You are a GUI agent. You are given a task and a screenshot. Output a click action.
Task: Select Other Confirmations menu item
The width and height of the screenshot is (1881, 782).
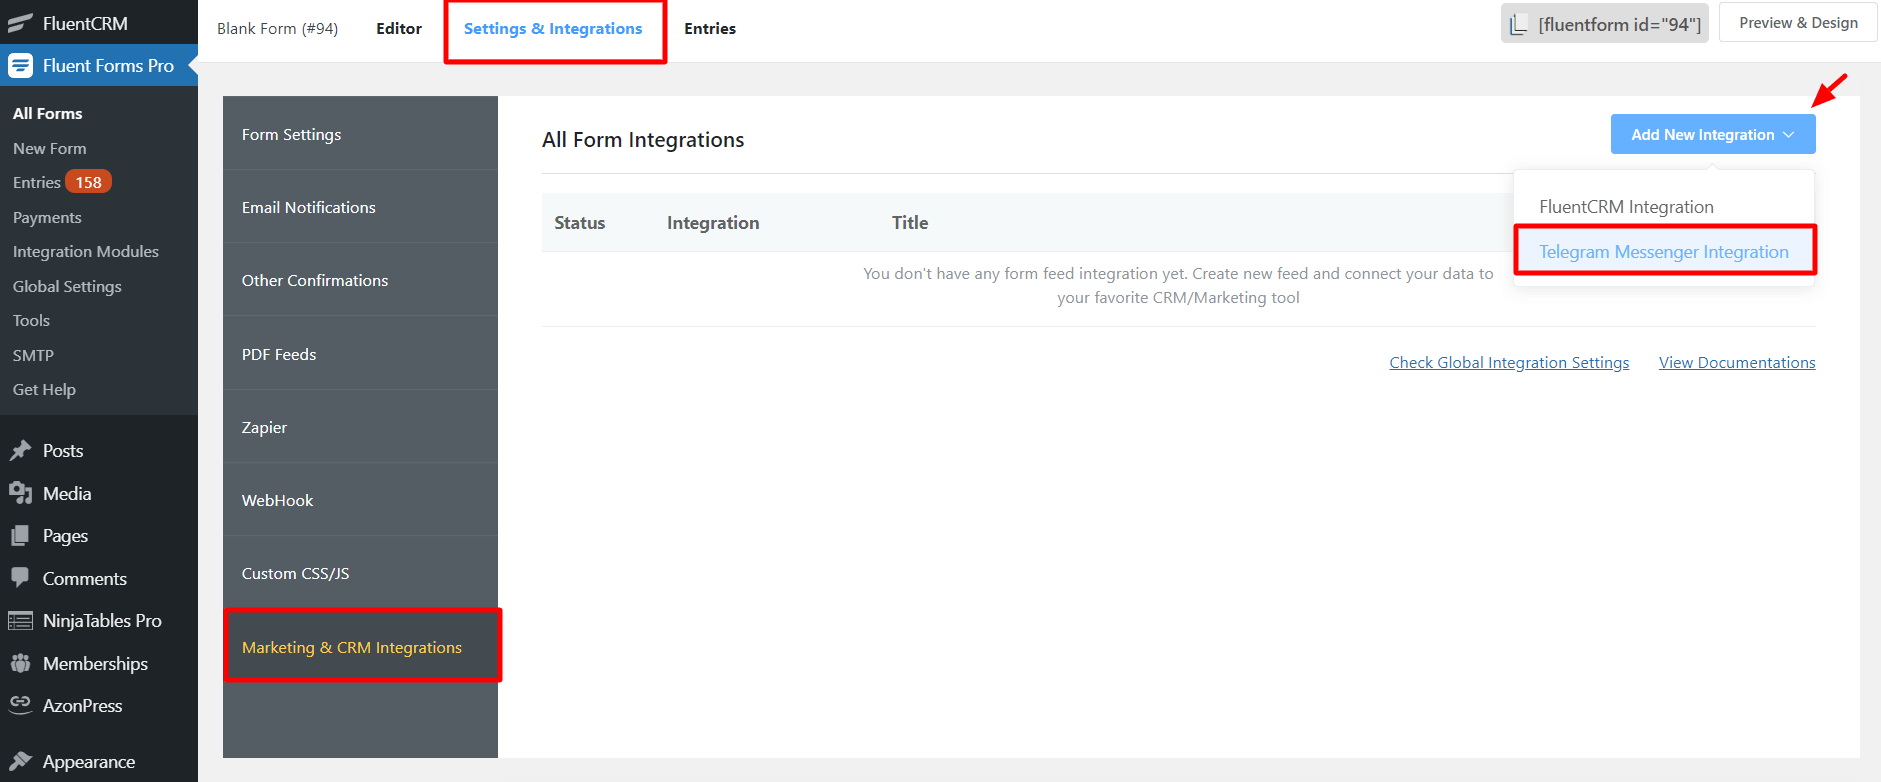(360, 280)
